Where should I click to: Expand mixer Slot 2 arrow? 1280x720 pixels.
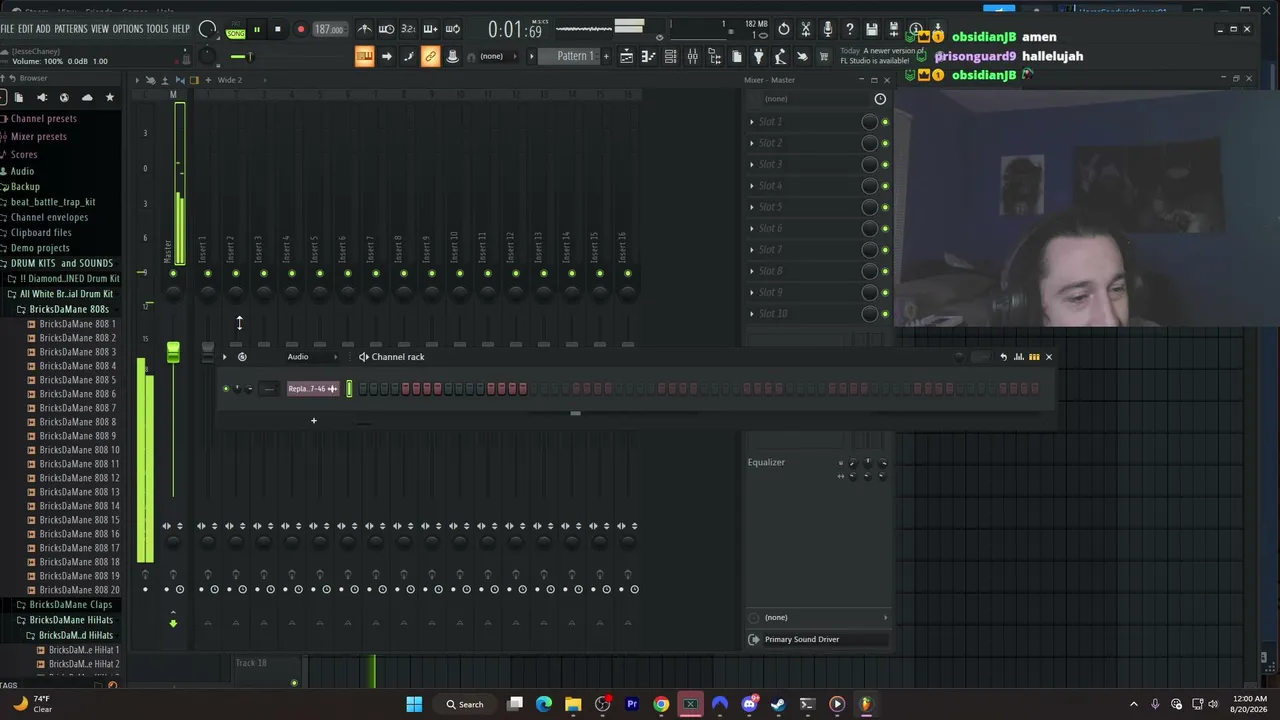pos(752,143)
